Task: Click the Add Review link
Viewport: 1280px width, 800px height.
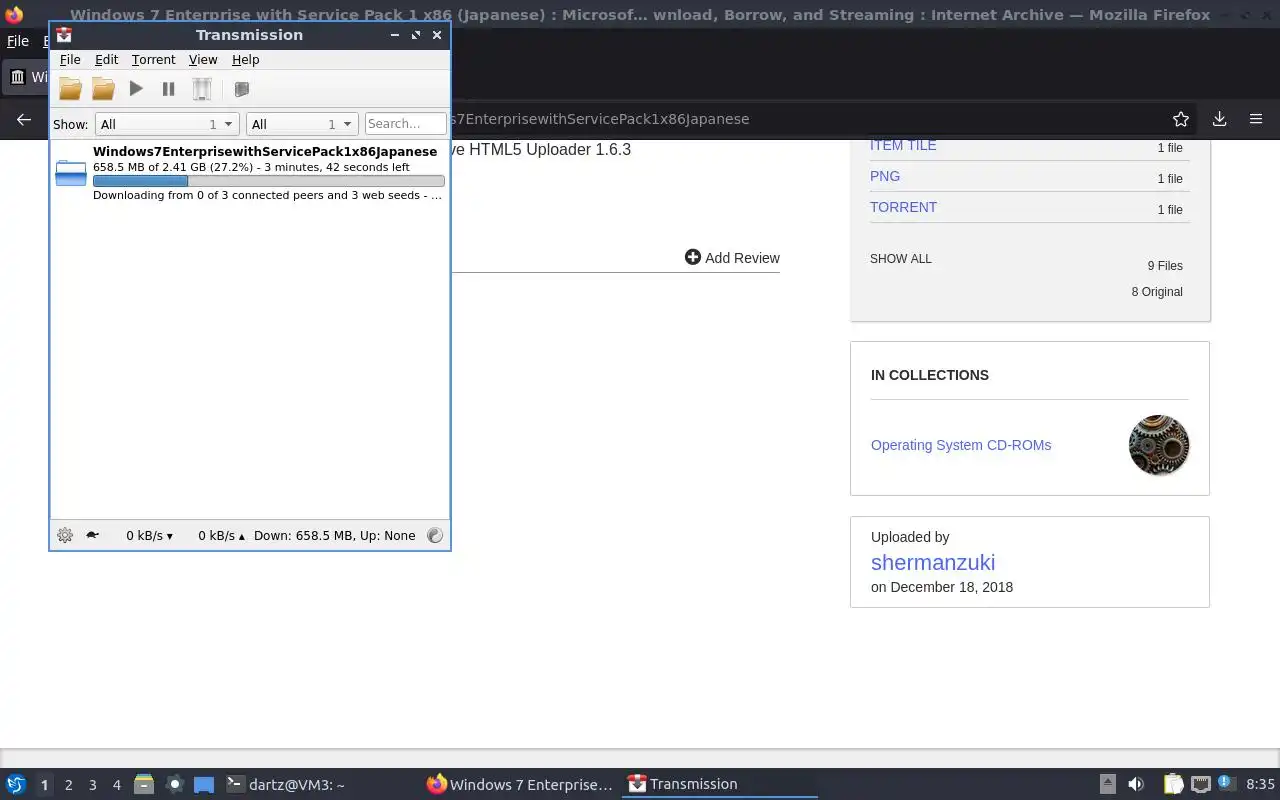Action: pyautogui.click(x=742, y=258)
